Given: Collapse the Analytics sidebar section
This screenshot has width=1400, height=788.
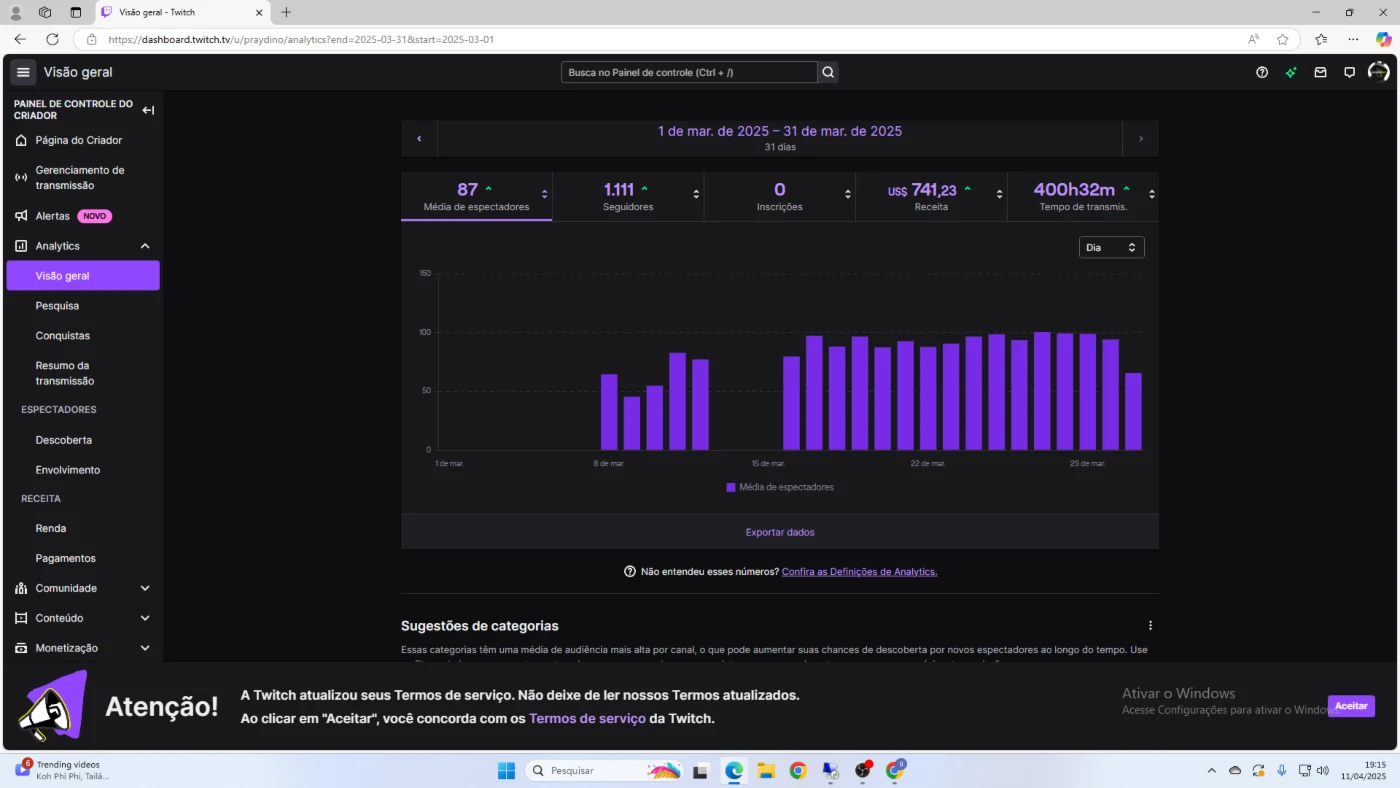Looking at the screenshot, I should [145, 246].
